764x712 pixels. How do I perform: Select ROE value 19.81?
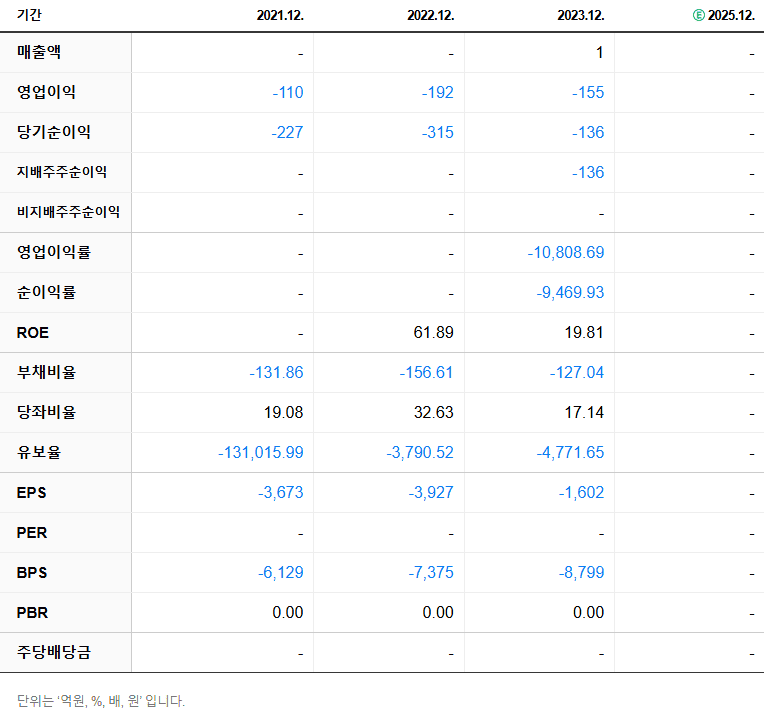pyautogui.click(x=584, y=332)
